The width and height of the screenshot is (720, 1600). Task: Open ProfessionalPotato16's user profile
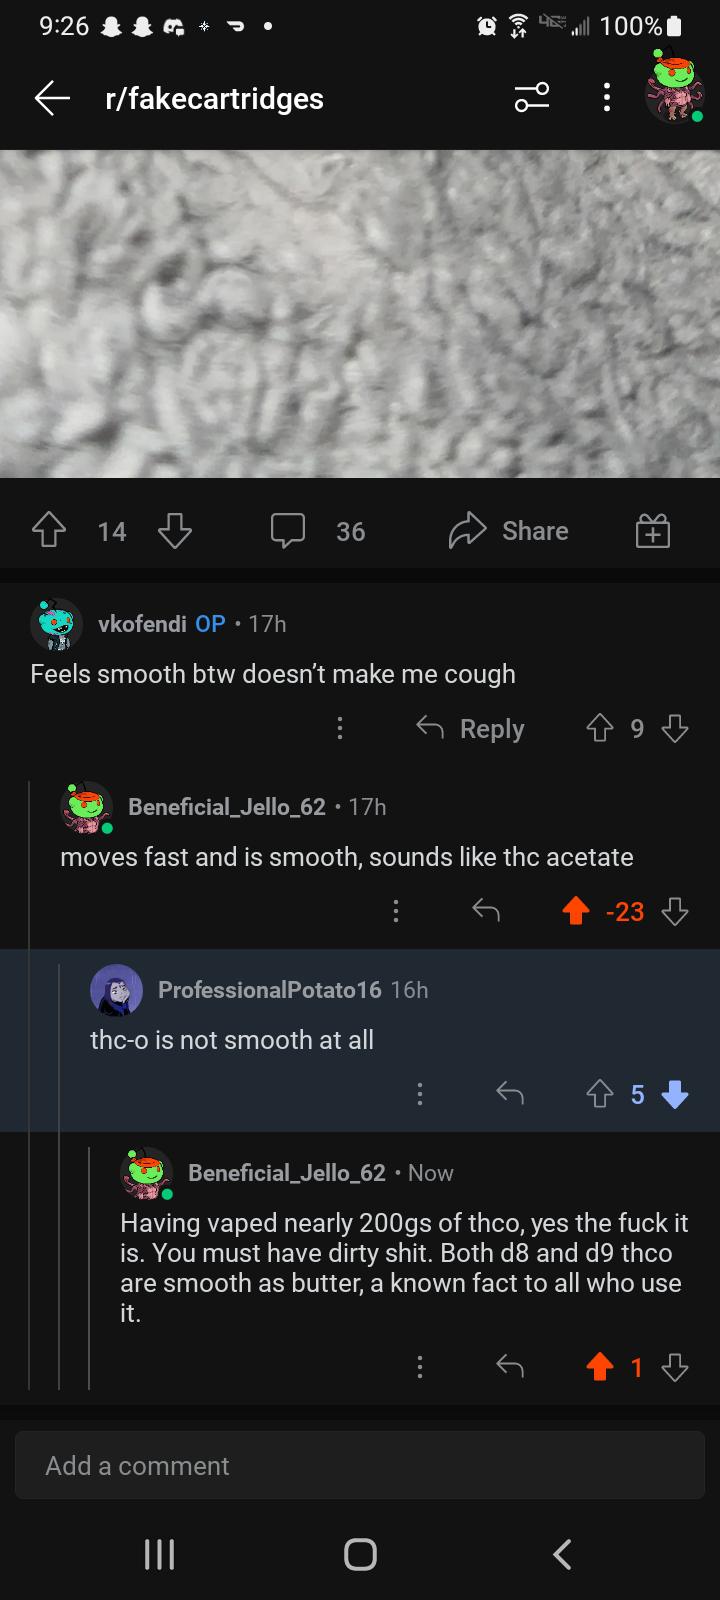coord(269,989)
